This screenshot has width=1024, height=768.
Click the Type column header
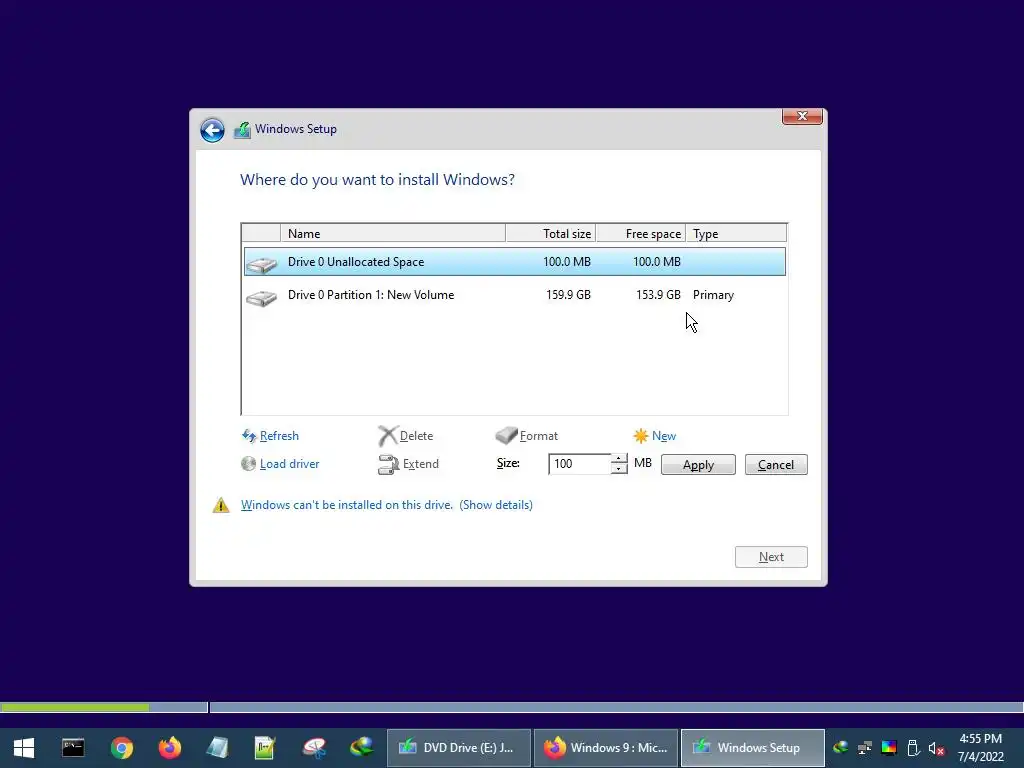736,234
